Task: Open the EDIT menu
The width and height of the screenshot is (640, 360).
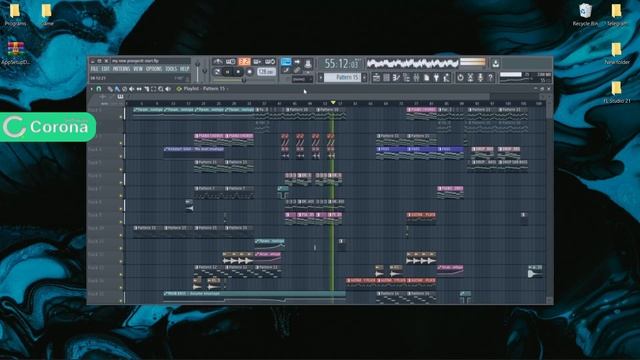Action: pos(105,69)
